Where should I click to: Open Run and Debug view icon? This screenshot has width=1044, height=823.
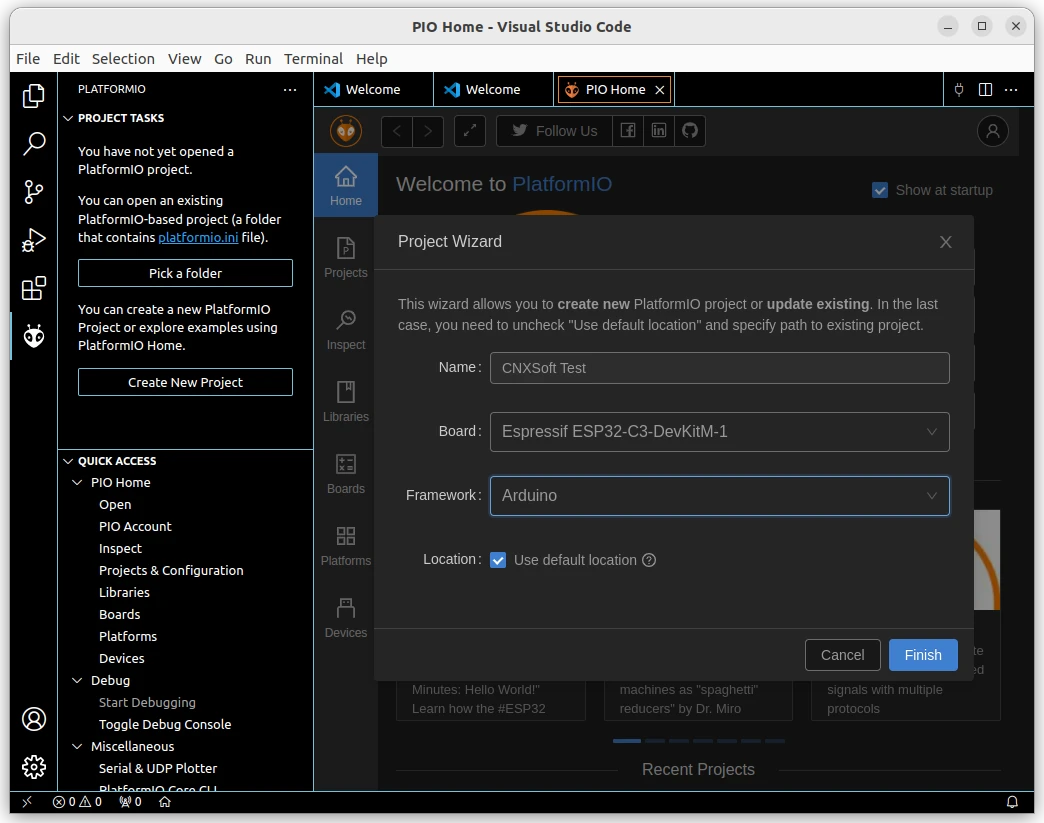pos(33,240)
